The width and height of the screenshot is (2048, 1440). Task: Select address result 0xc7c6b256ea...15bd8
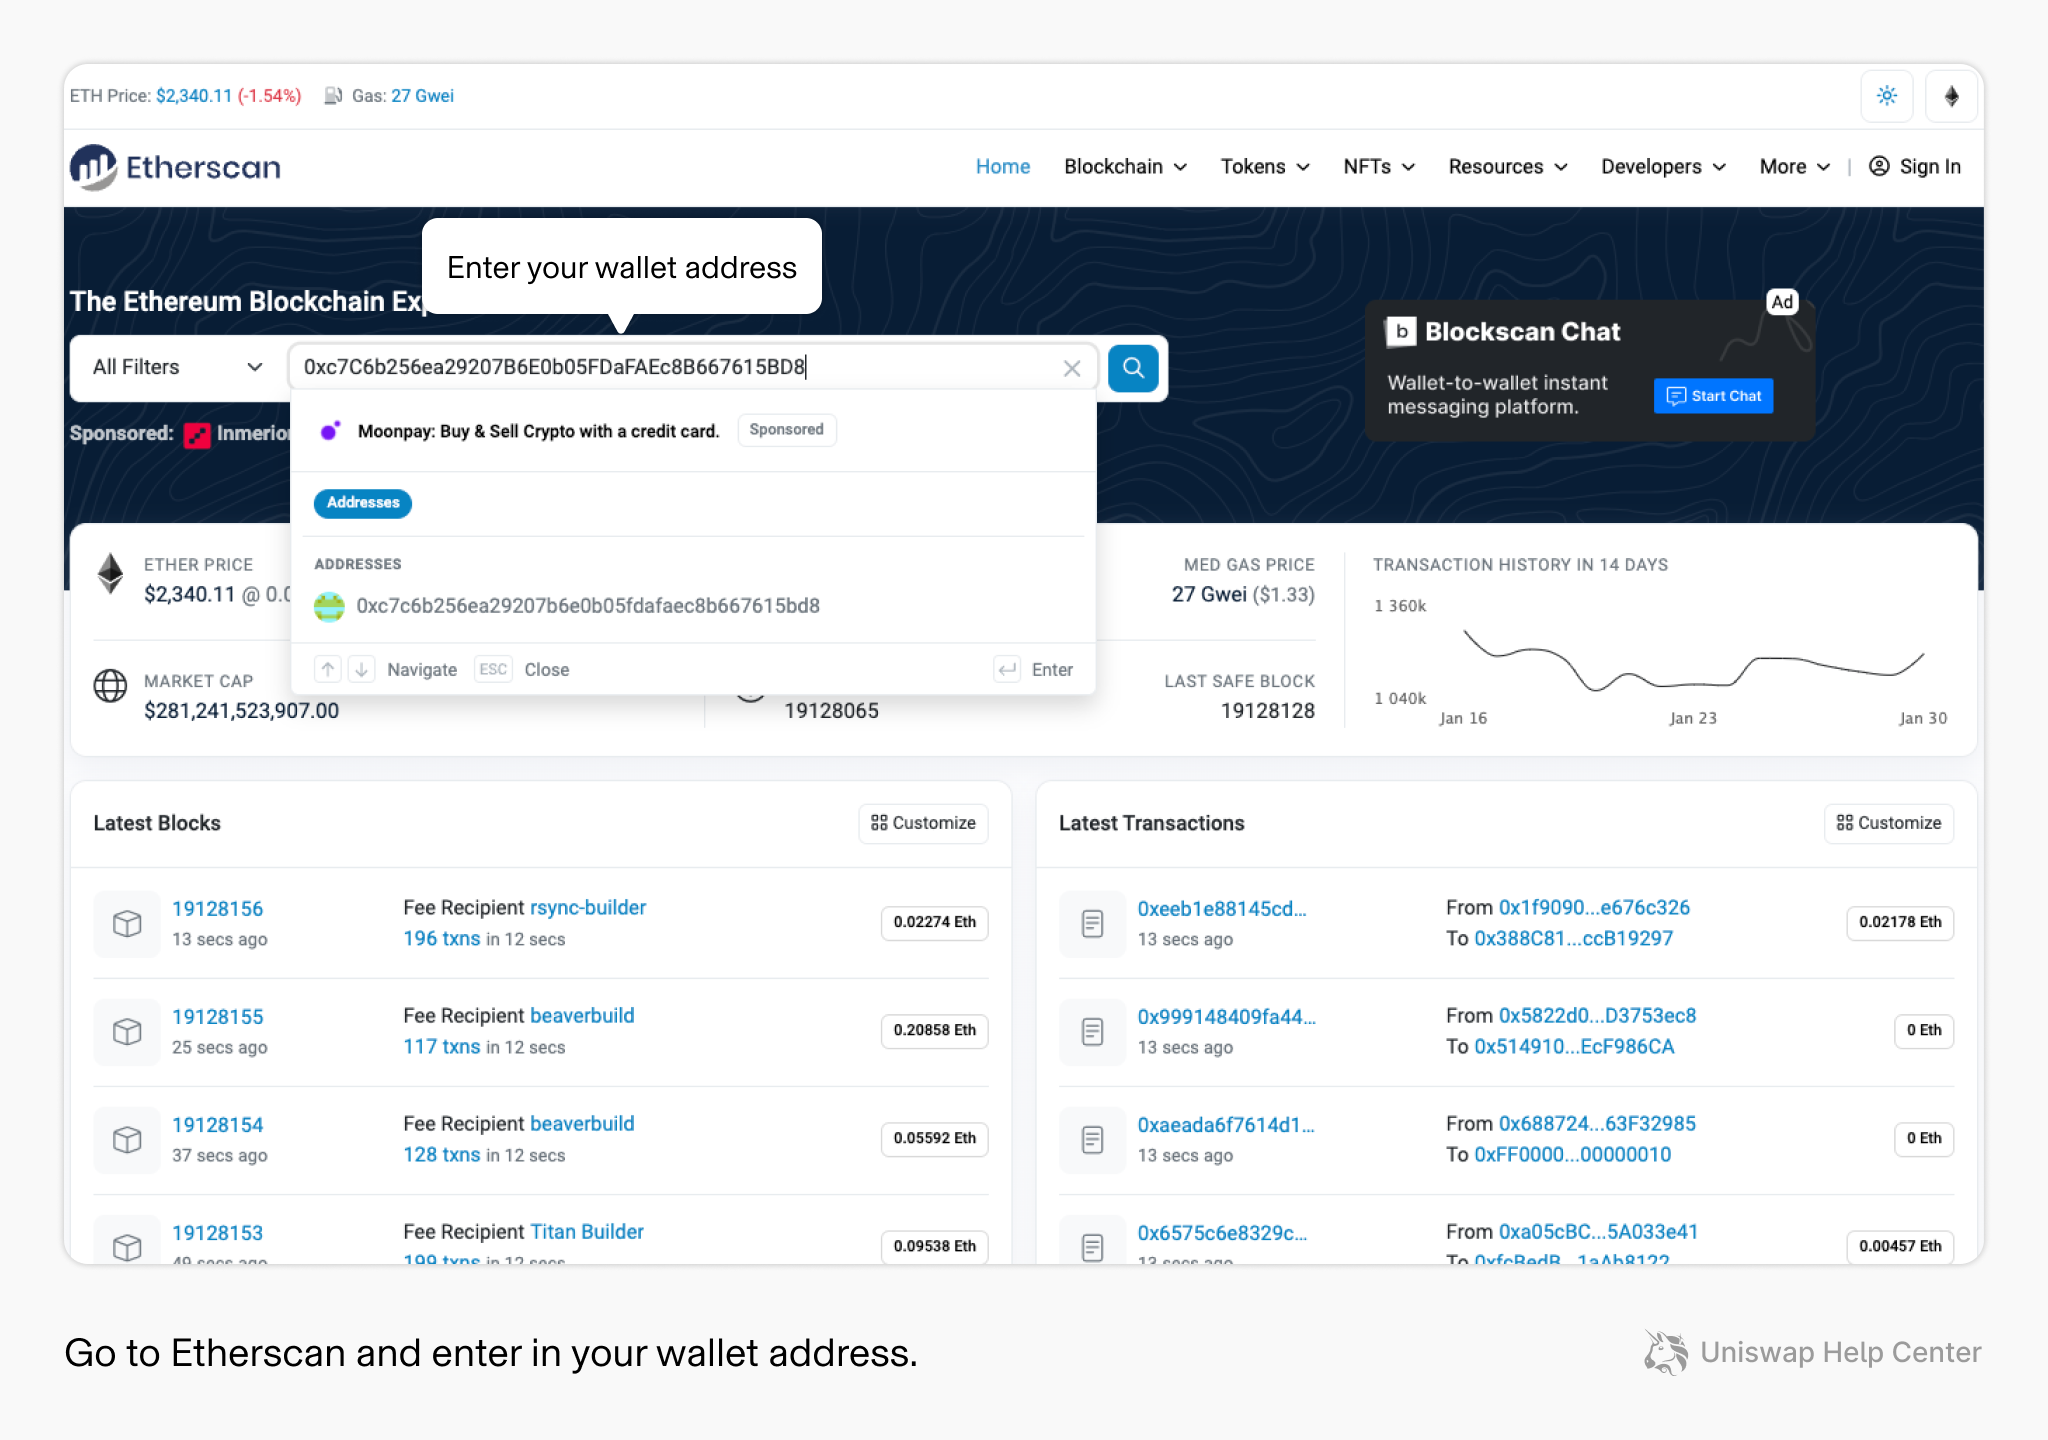click(693, 606)
